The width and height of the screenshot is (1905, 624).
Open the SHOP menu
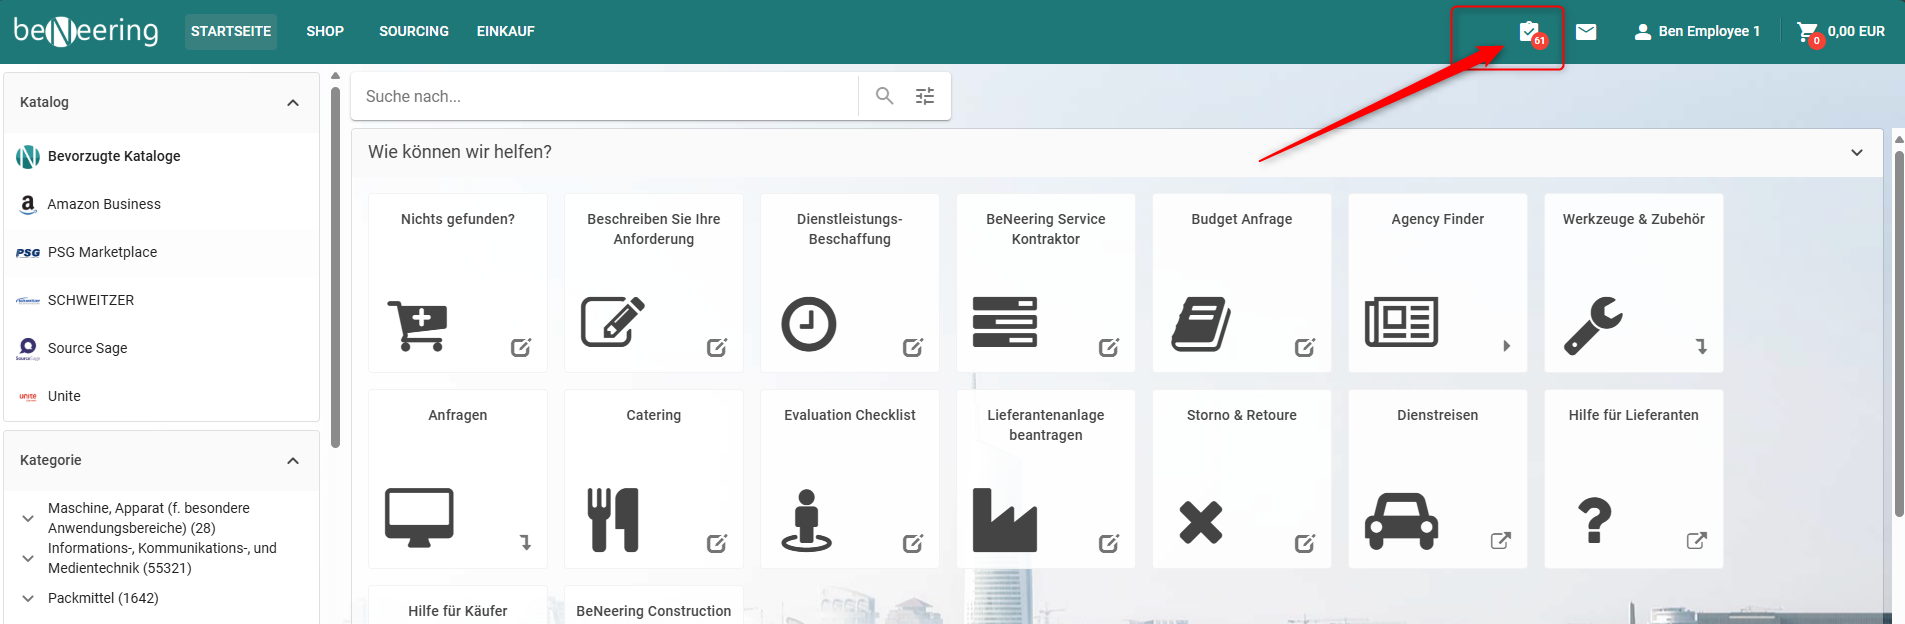coord(325,31)
